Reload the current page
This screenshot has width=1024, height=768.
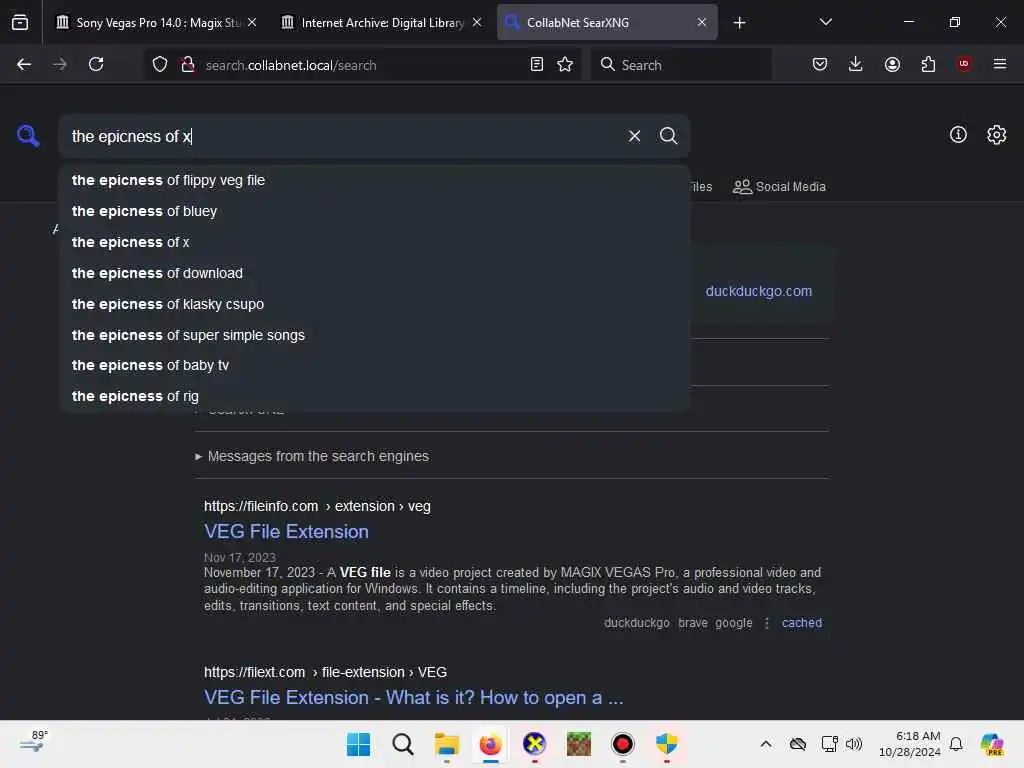(x=96, y=64)
